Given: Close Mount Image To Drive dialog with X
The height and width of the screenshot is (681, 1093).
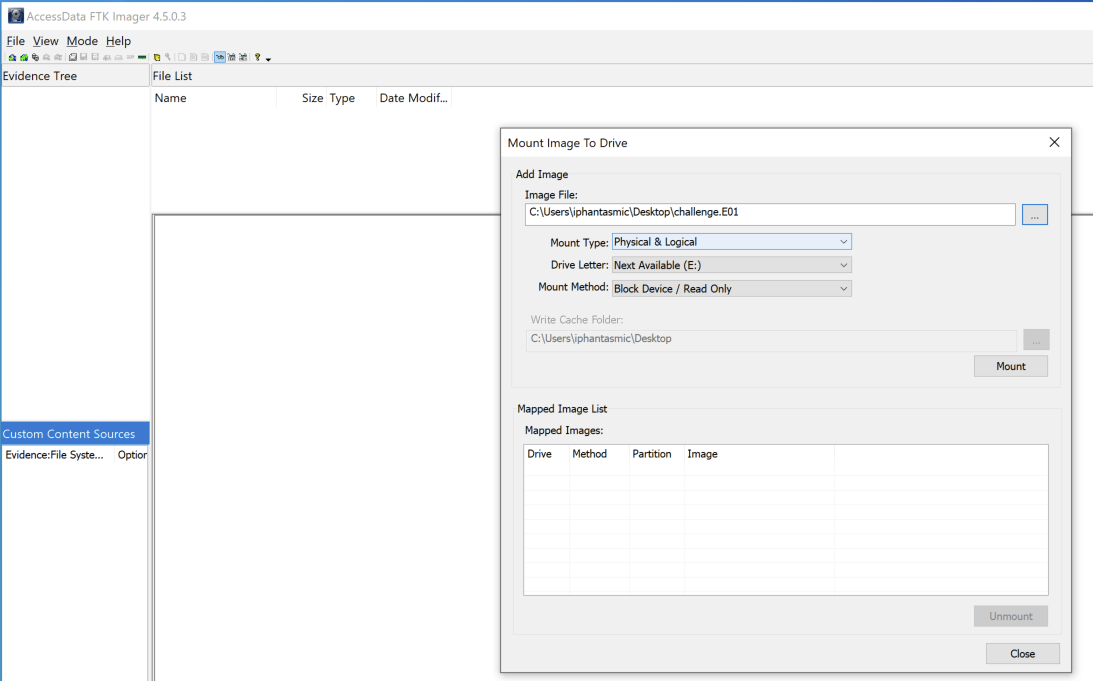Looking at the screenshot, I should tap(1054, 142).
